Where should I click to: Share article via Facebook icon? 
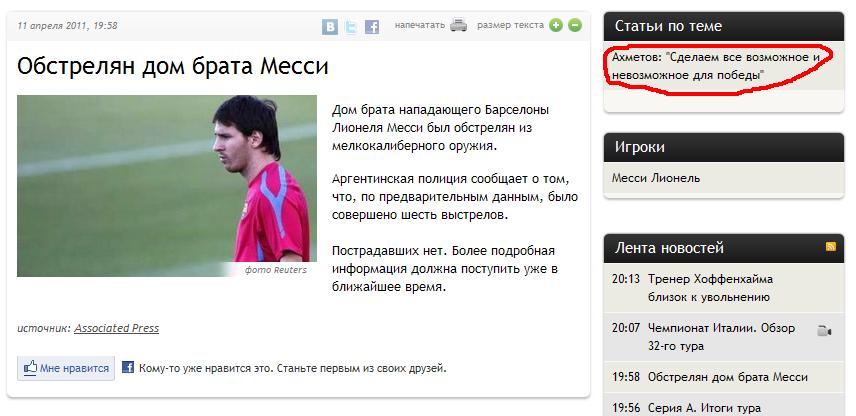point(372,27)
